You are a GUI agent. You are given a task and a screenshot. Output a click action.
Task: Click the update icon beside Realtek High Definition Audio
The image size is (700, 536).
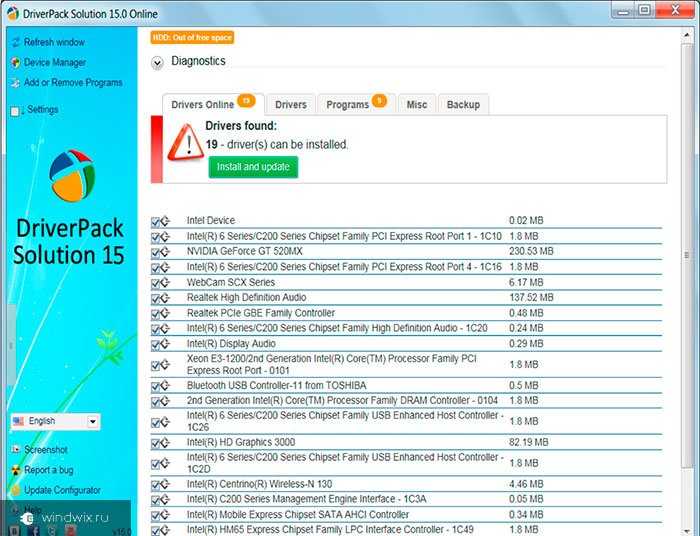pos(165,298)
